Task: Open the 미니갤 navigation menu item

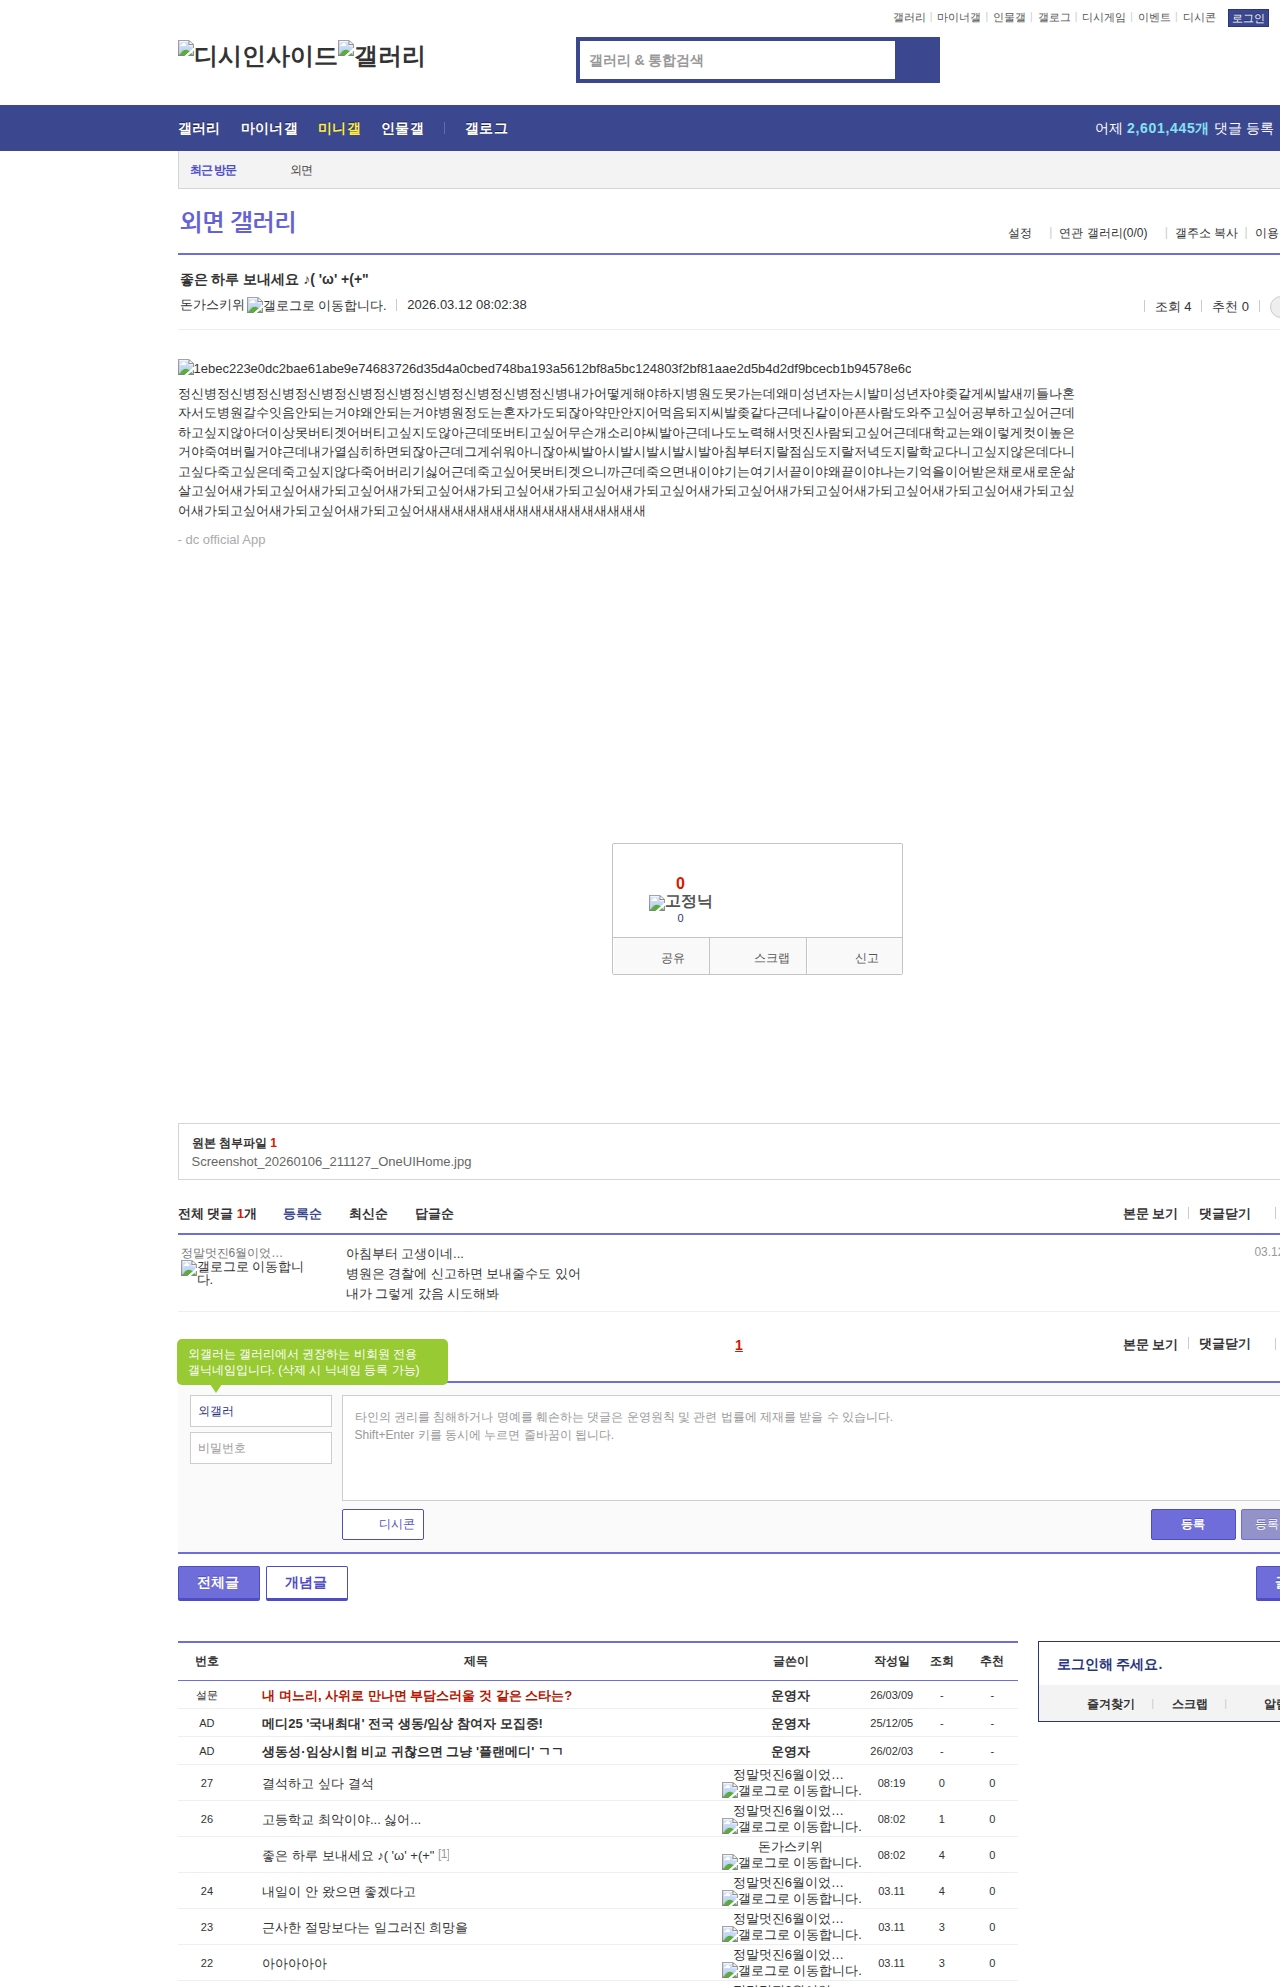Action: 339,129
